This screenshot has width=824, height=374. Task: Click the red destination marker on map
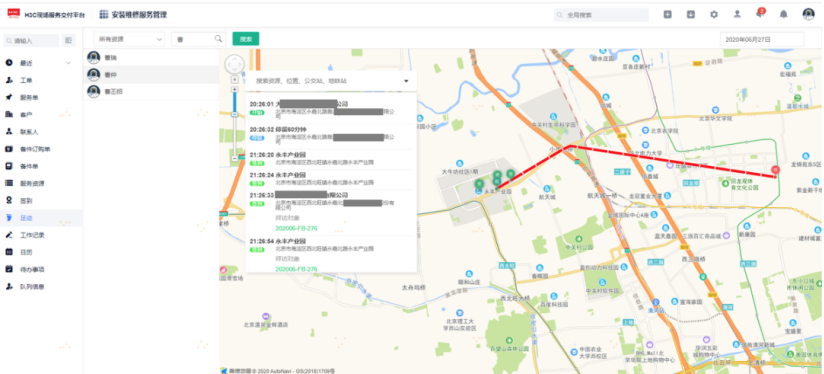(775, 170)
